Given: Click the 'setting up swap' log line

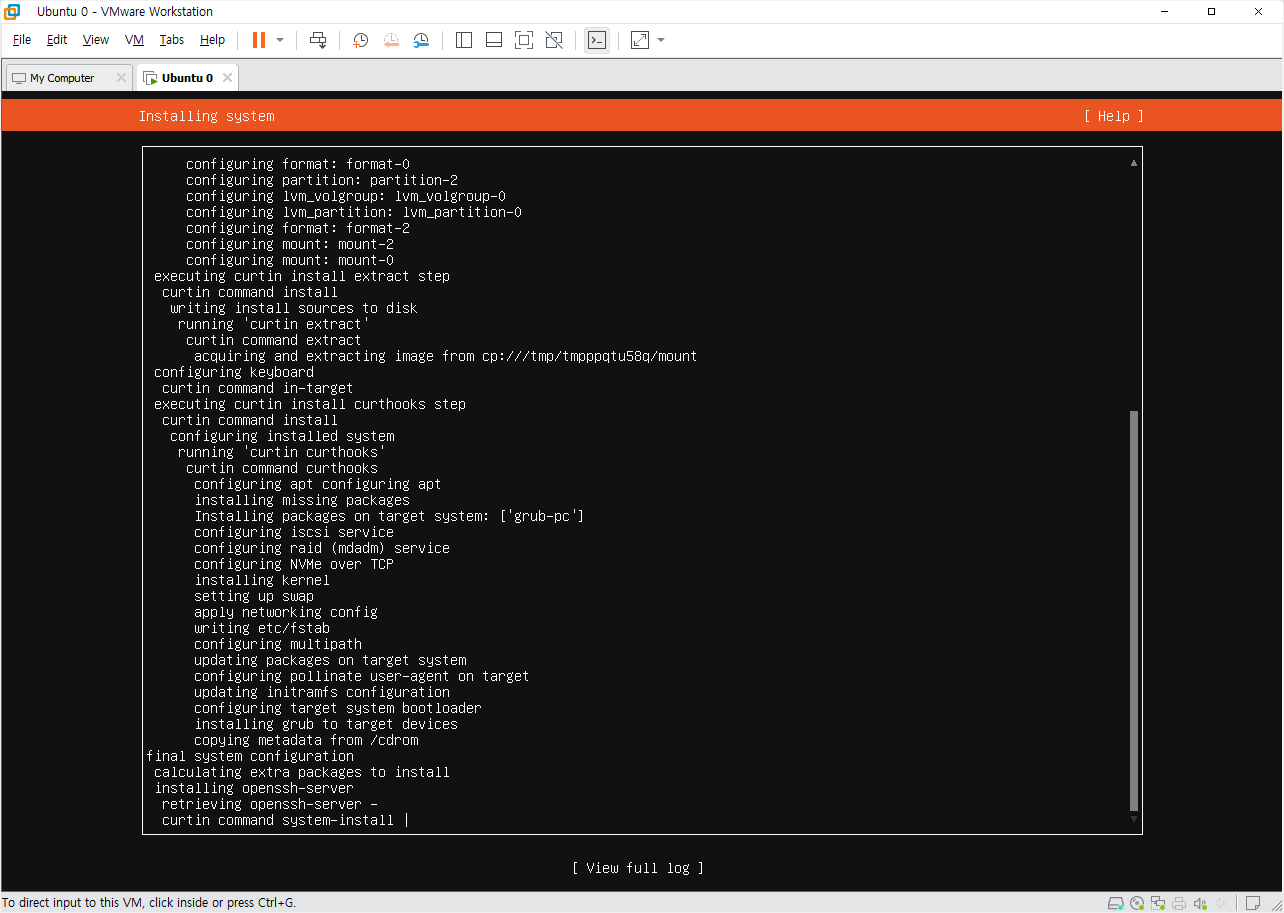Looking at the screenshot, I should (254, 596).
